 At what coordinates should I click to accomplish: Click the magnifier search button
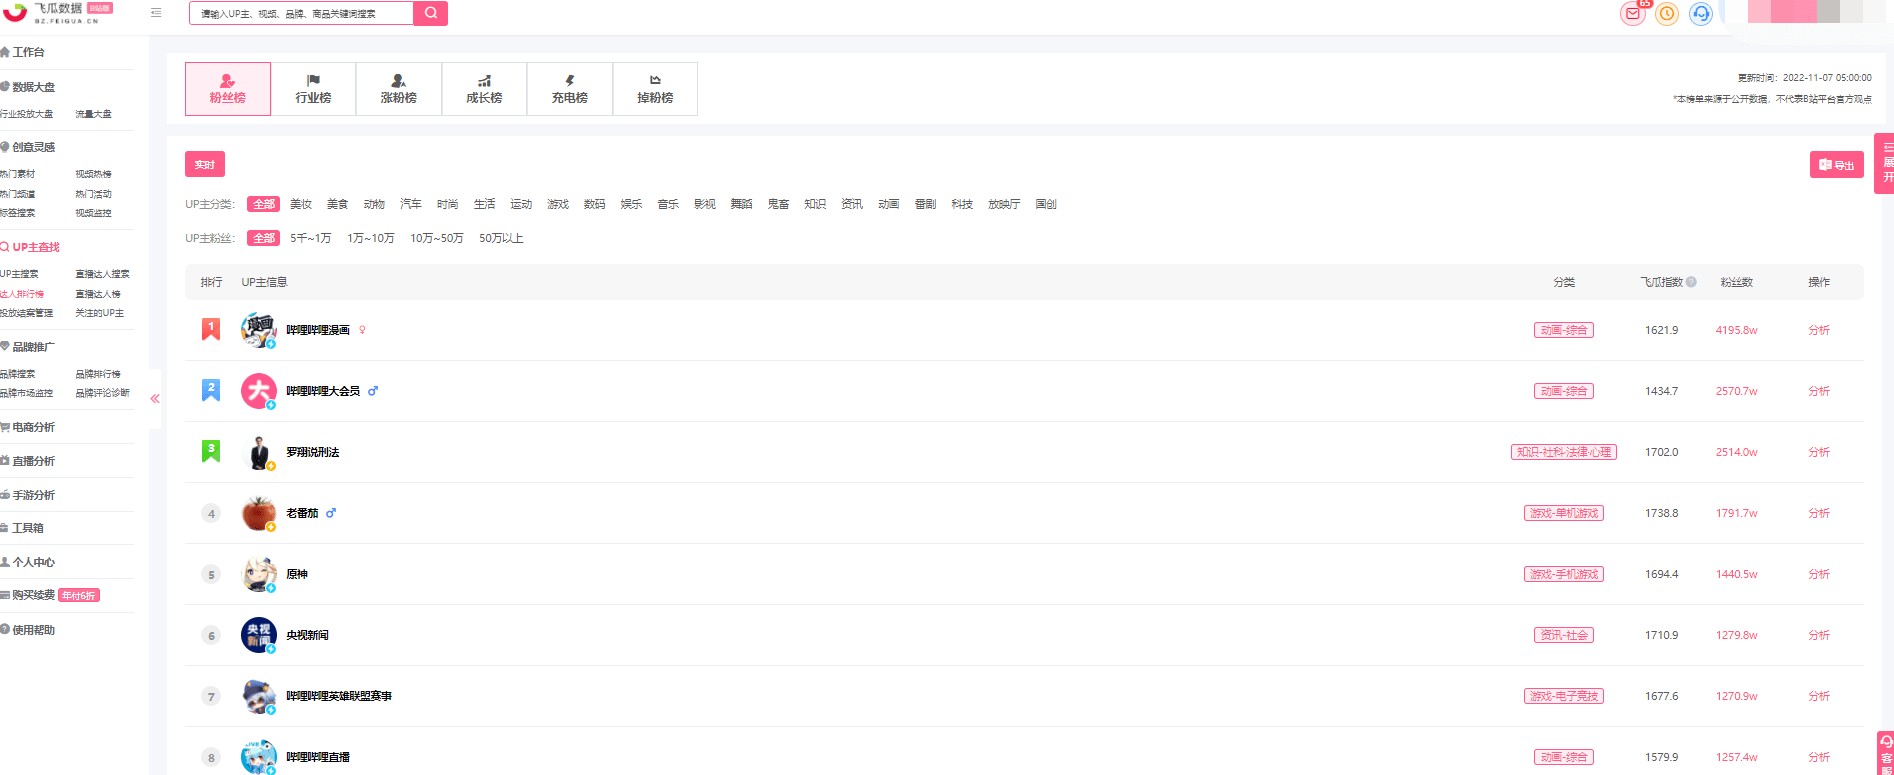(x=430, y=13)
